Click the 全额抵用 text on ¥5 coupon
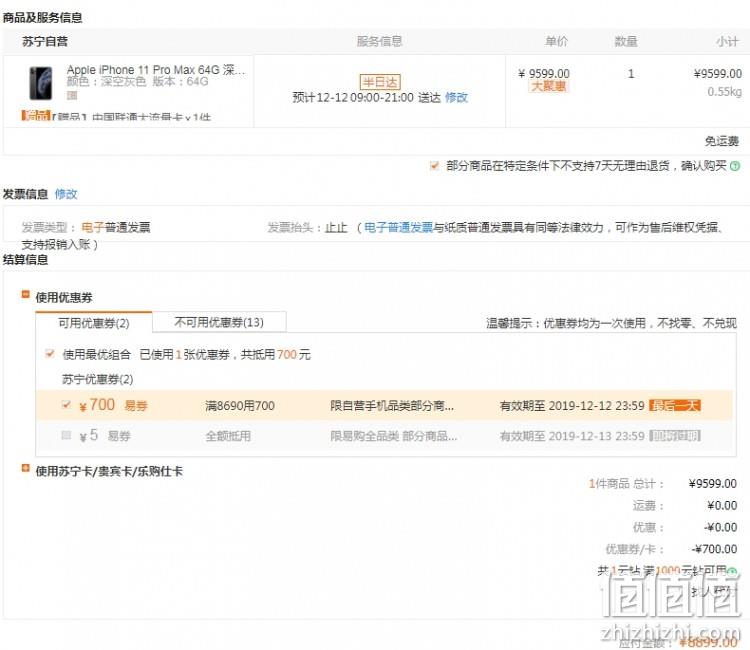 tap(228, 436)
